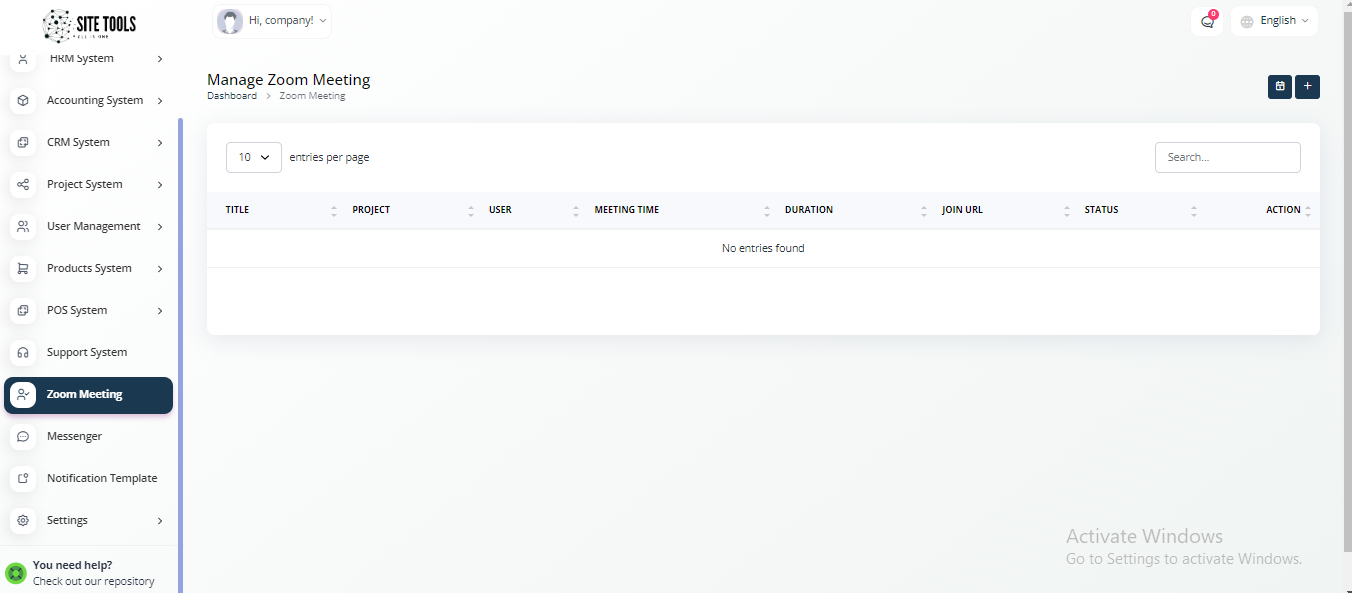Viewport: 1352px width, 593px height.
Task: Go to Dashboard via breadcrumb link
Action: [231, 96]
